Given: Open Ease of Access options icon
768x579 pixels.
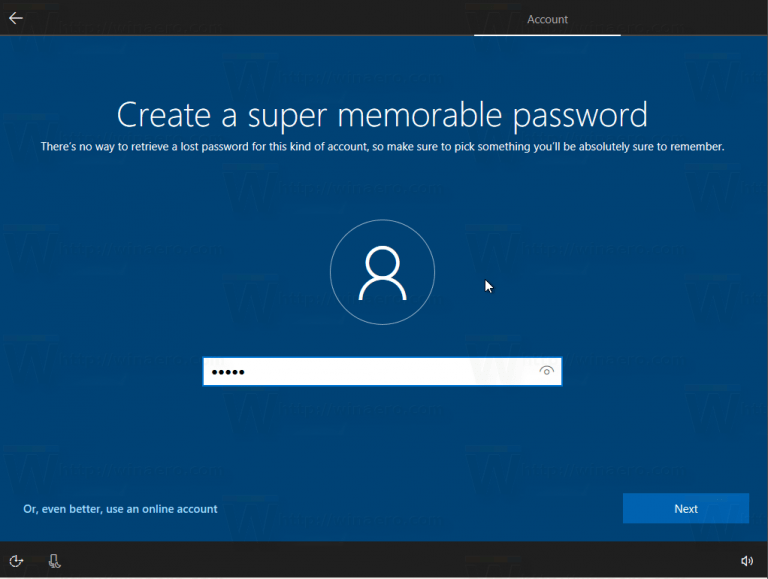Looking at the screenshot, I should (x=16, y=561).
